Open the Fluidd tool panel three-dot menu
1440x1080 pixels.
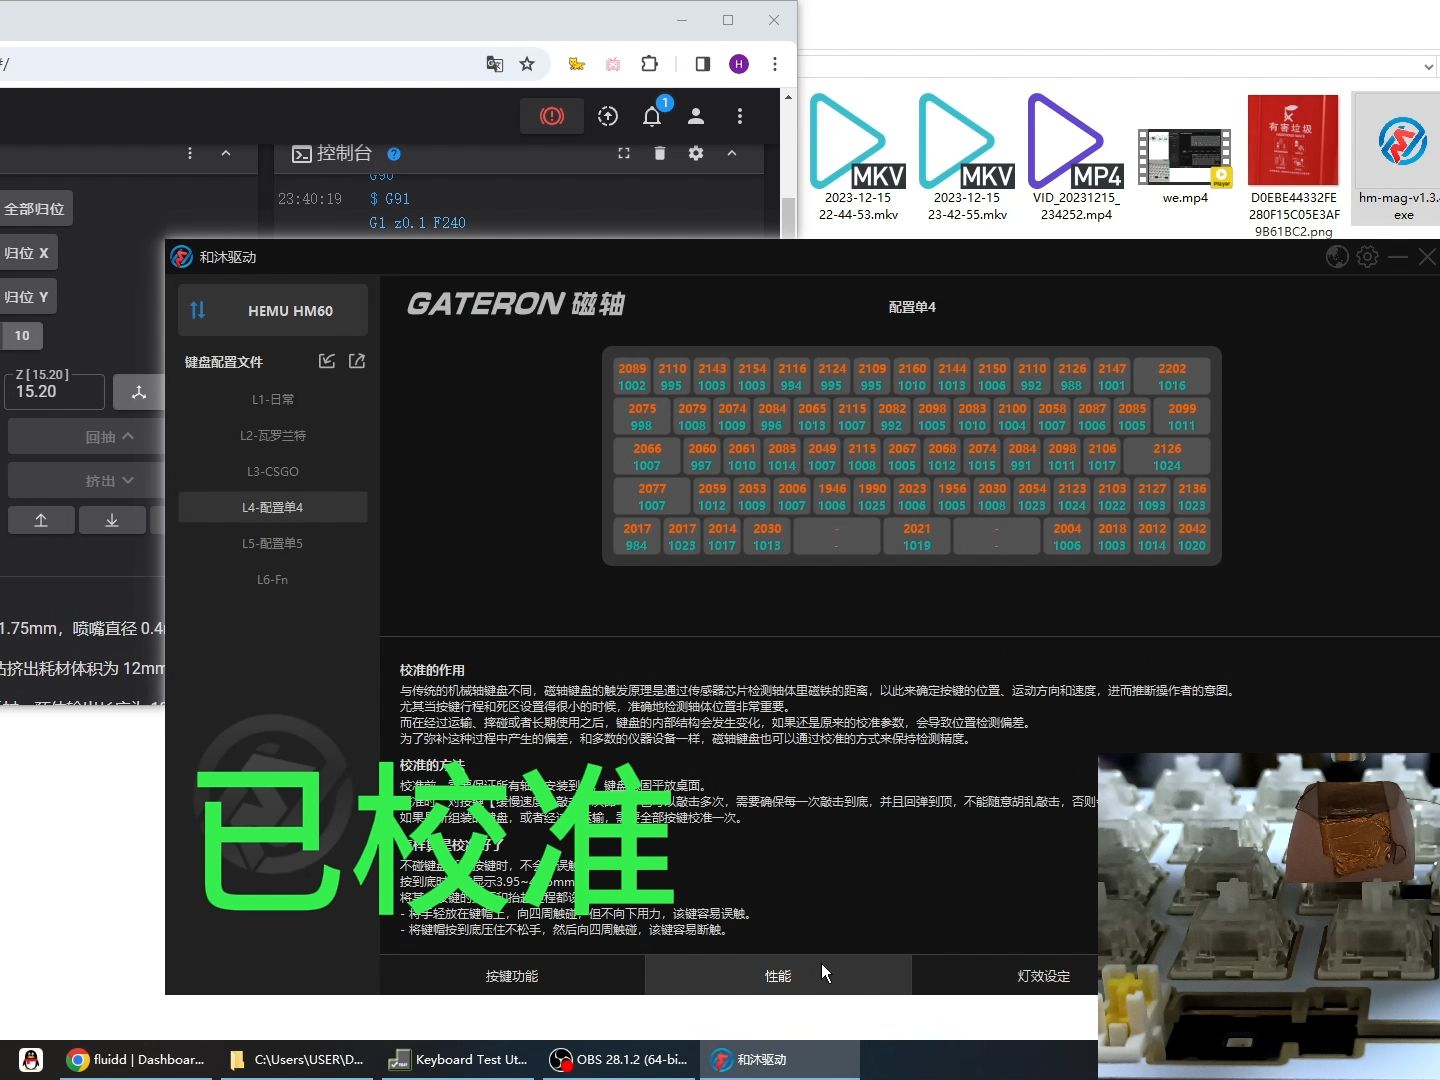point(190,153)
